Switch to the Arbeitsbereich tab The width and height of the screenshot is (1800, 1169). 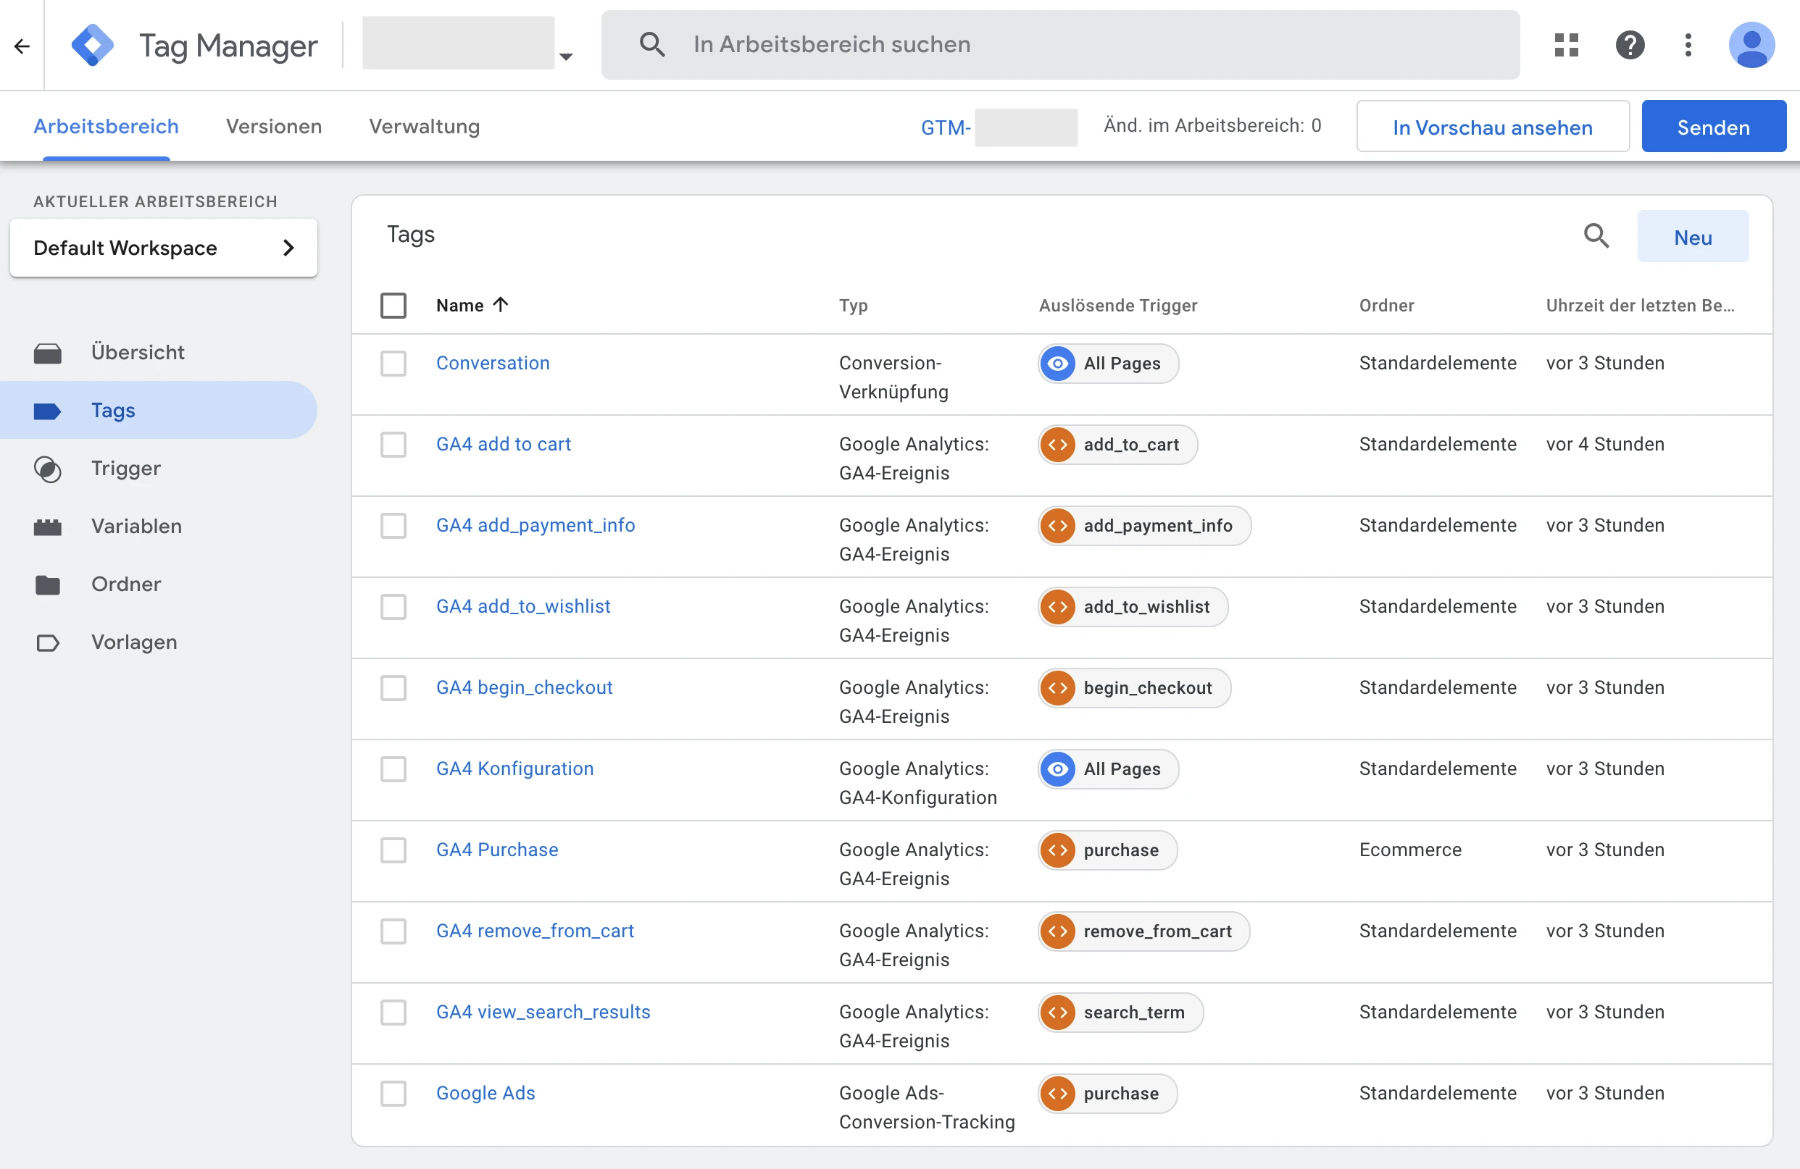coord(106,126)
